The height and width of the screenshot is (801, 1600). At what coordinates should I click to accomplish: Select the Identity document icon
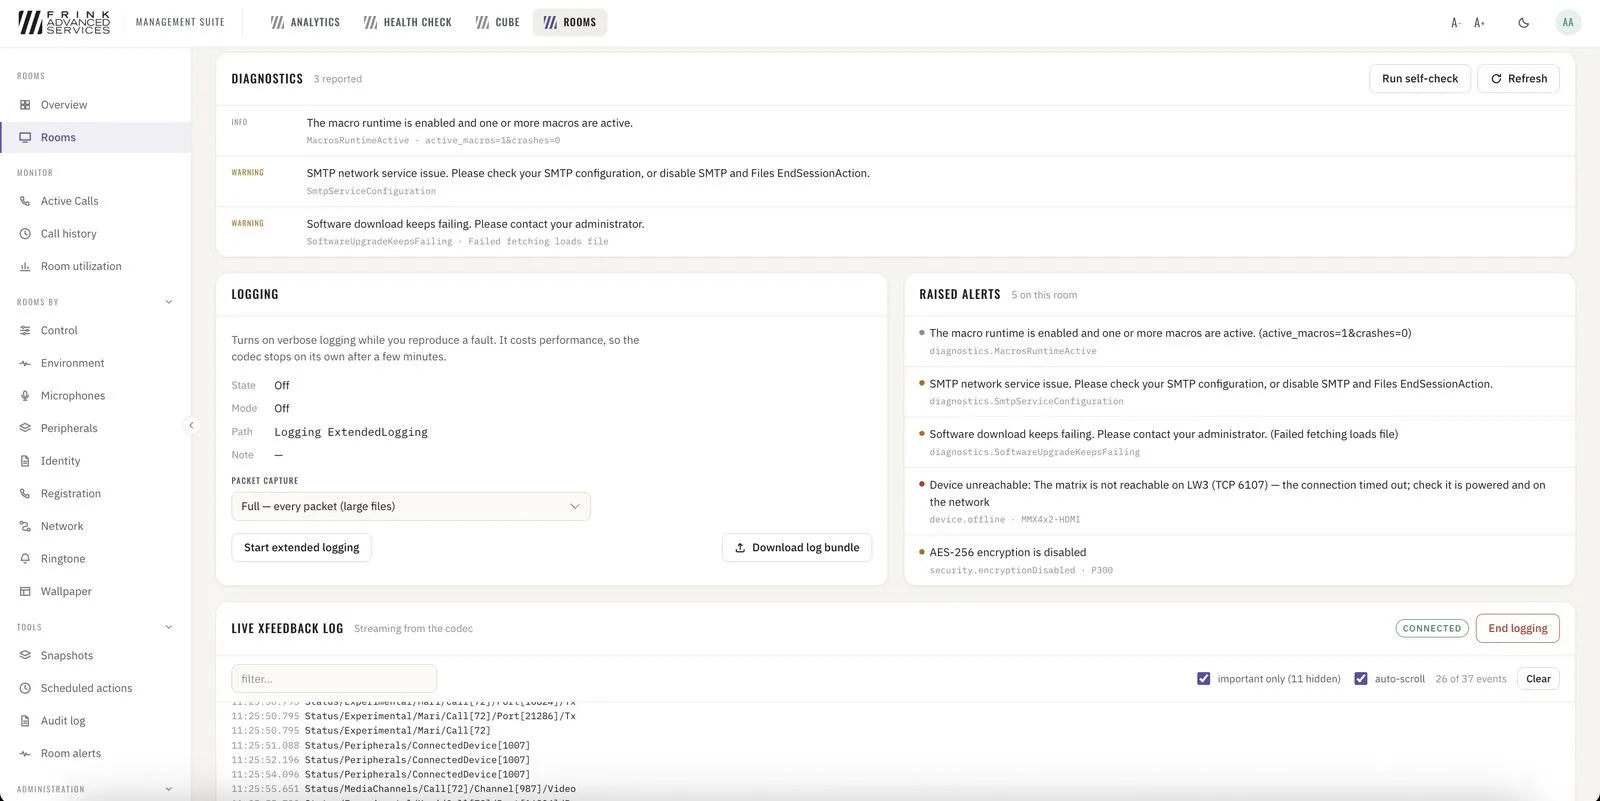(x=25, y=461)
